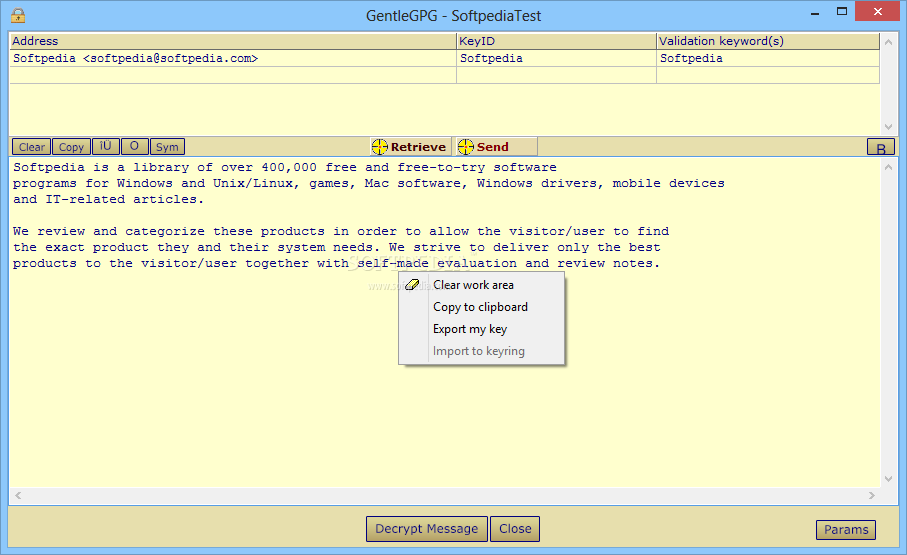Viewport: 907px width, 555px height.
Task: Click the îÜ encoding button
Action: 106,146
